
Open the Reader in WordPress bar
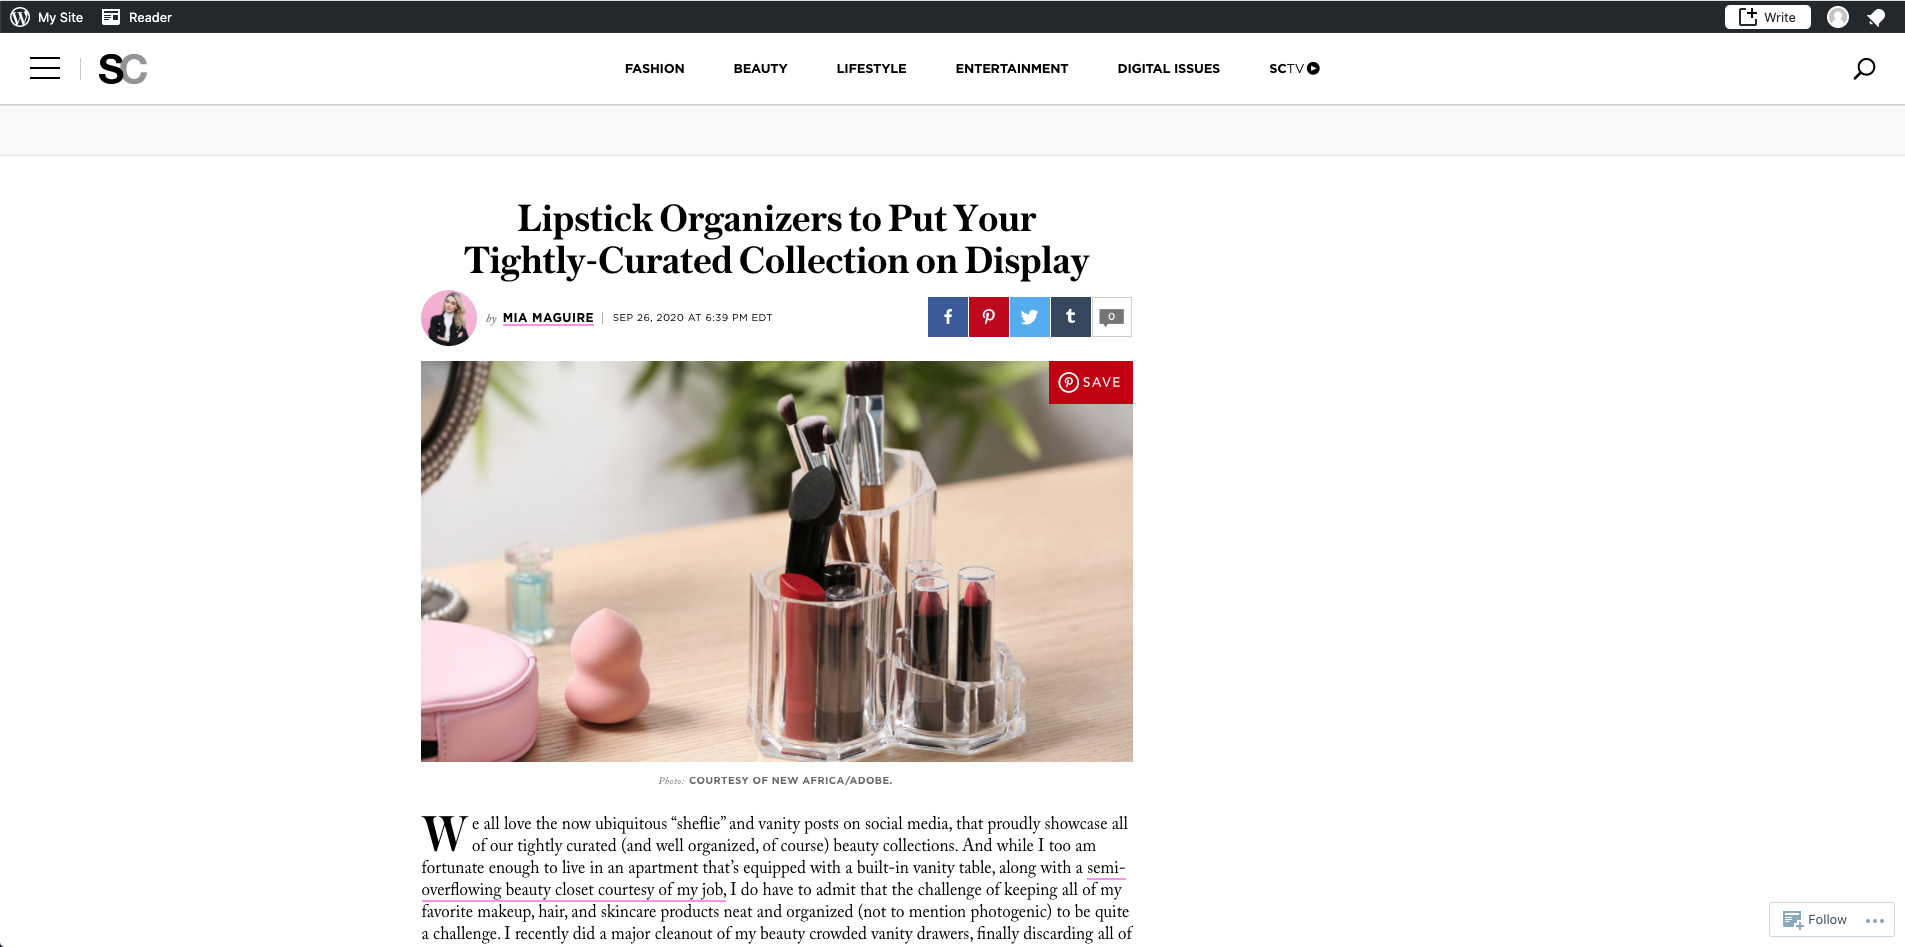tap(137, 17)
